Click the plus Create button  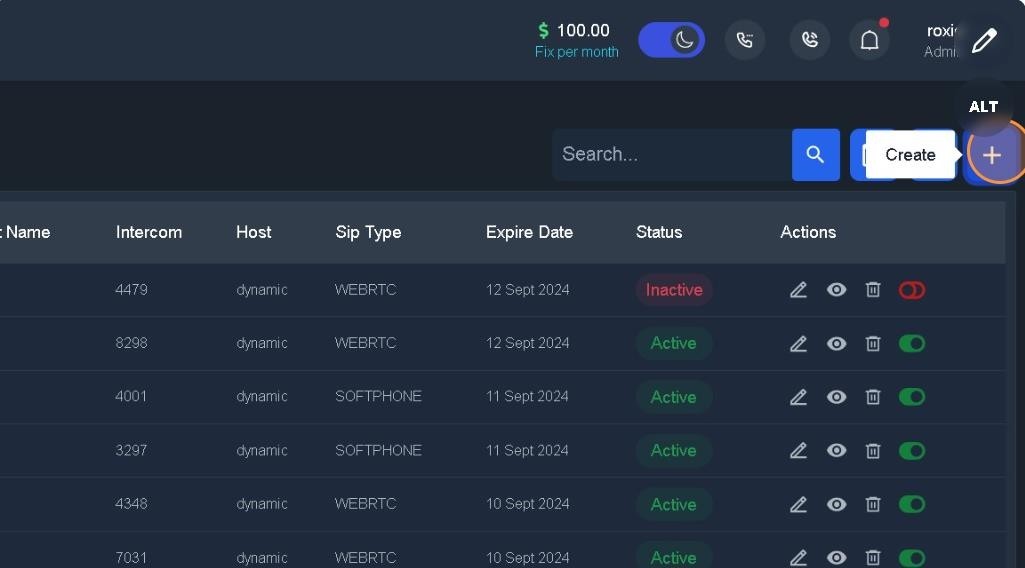pos(991,155)
